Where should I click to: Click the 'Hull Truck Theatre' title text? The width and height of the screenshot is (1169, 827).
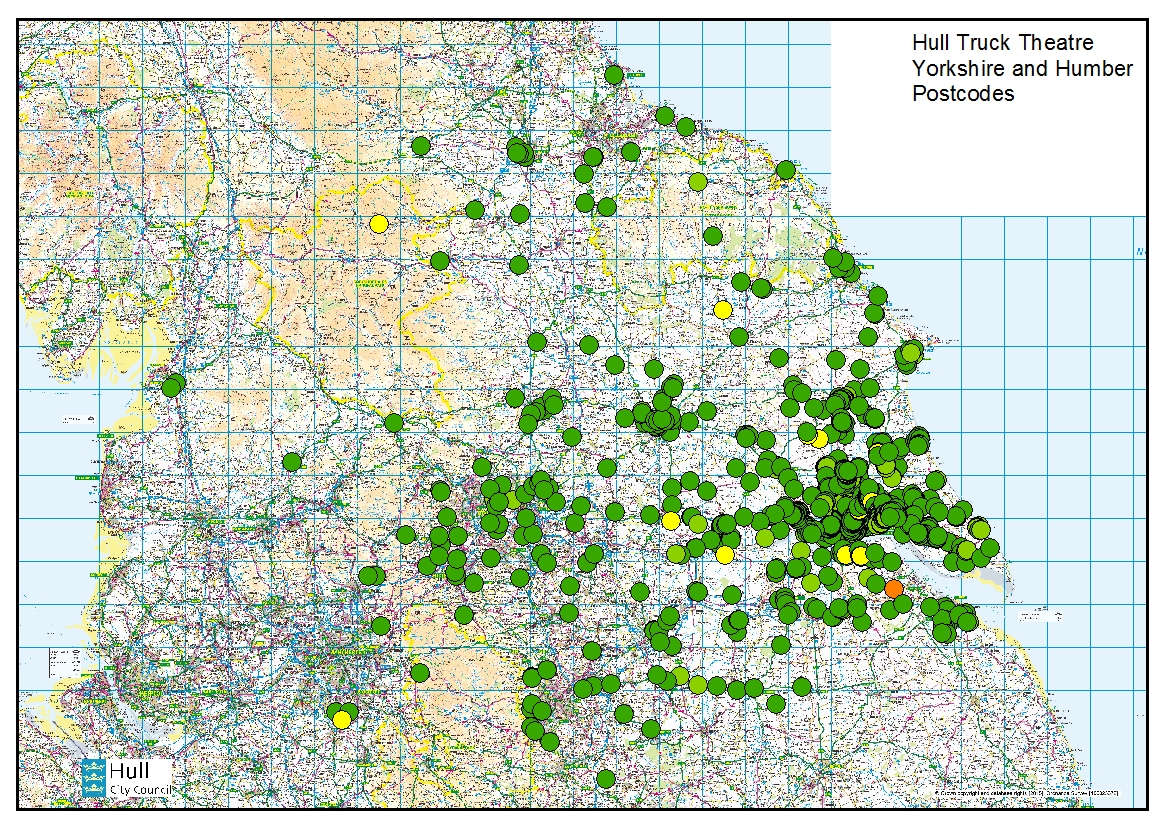pyautogui.click(x=1002, y=44)
